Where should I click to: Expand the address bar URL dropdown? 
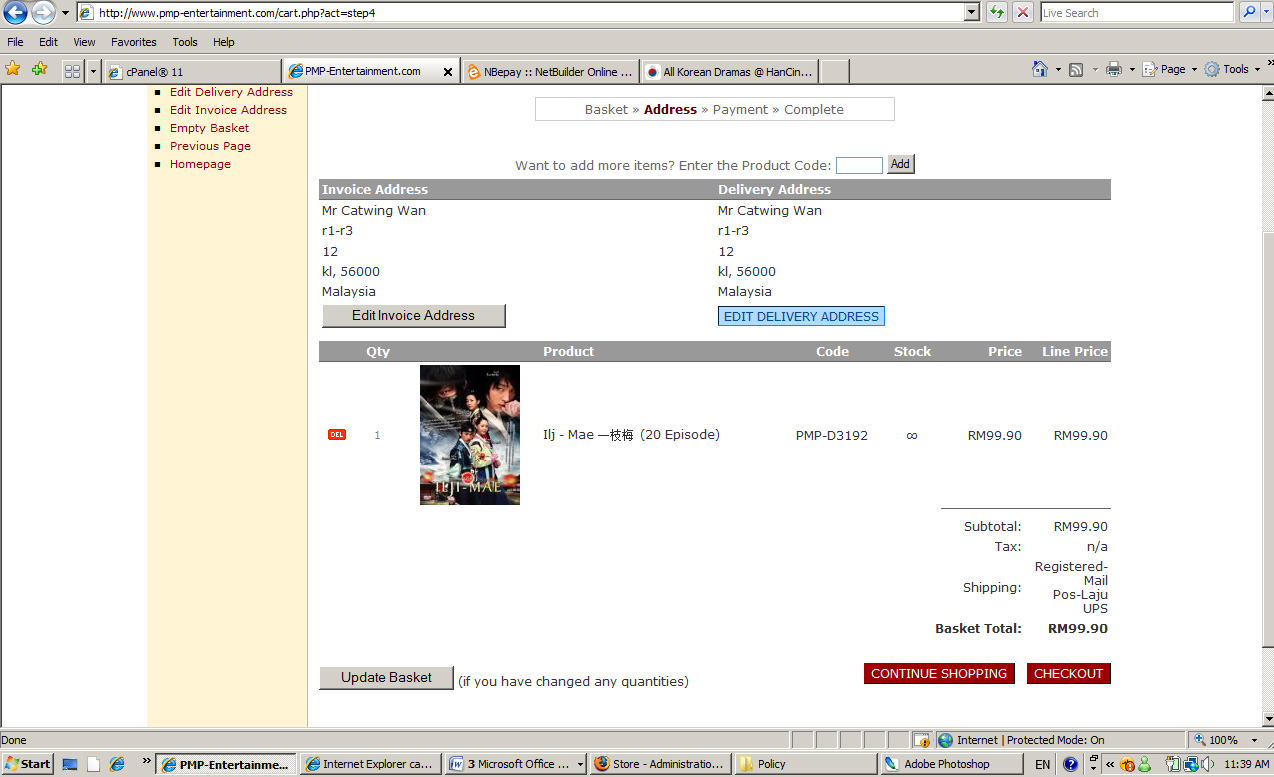[971, 13]
